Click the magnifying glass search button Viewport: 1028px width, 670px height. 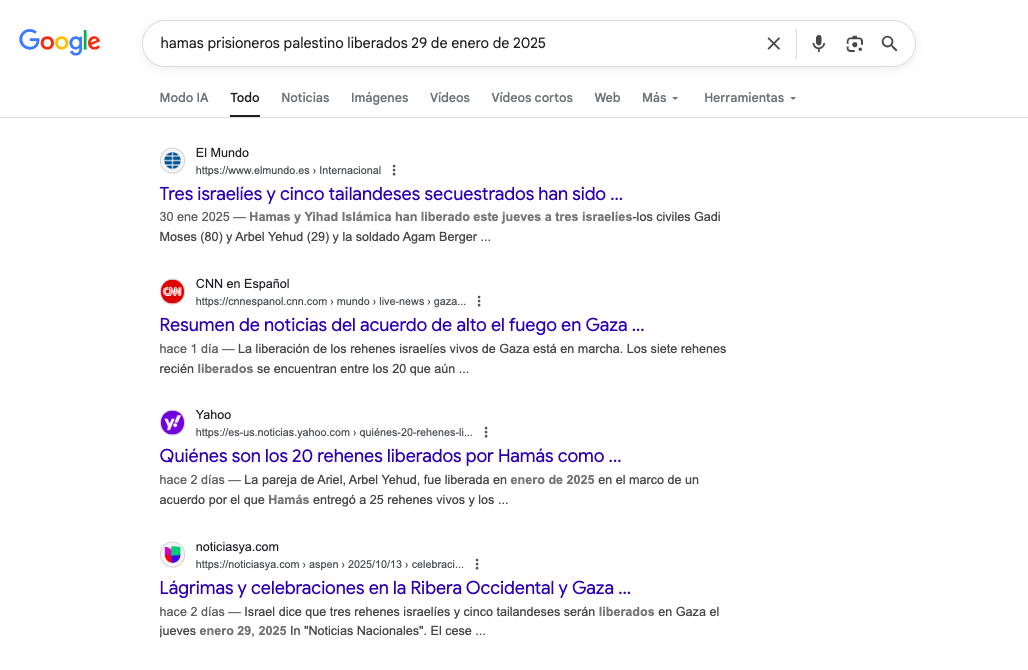point(889,44)
